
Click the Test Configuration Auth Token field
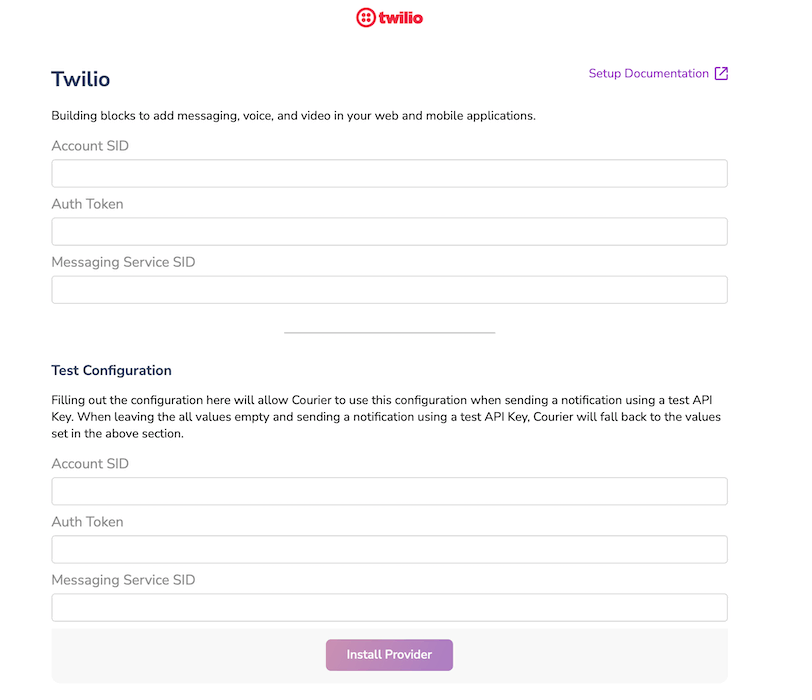point(389,549)
